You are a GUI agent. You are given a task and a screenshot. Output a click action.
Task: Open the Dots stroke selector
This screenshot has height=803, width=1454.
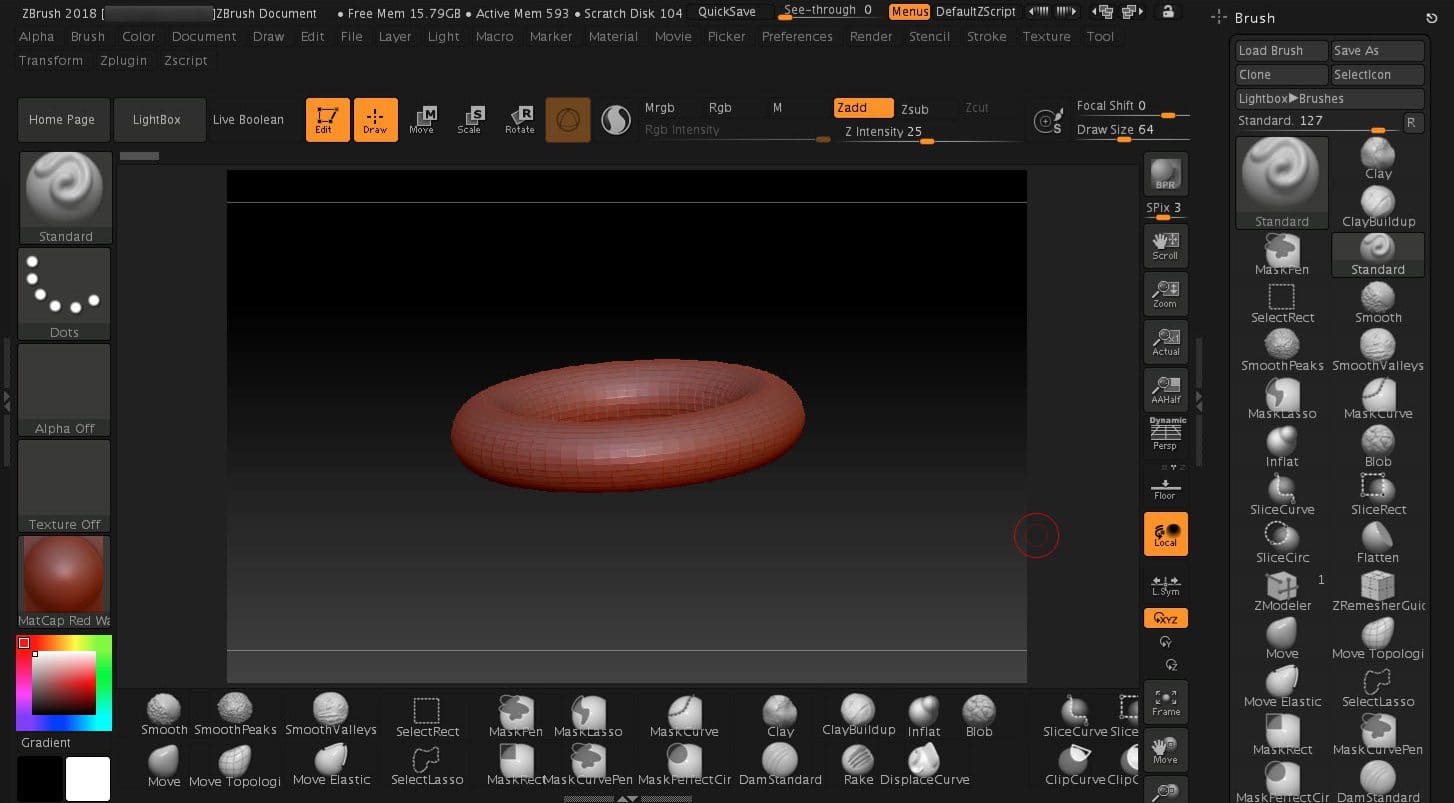pos(65,293)
